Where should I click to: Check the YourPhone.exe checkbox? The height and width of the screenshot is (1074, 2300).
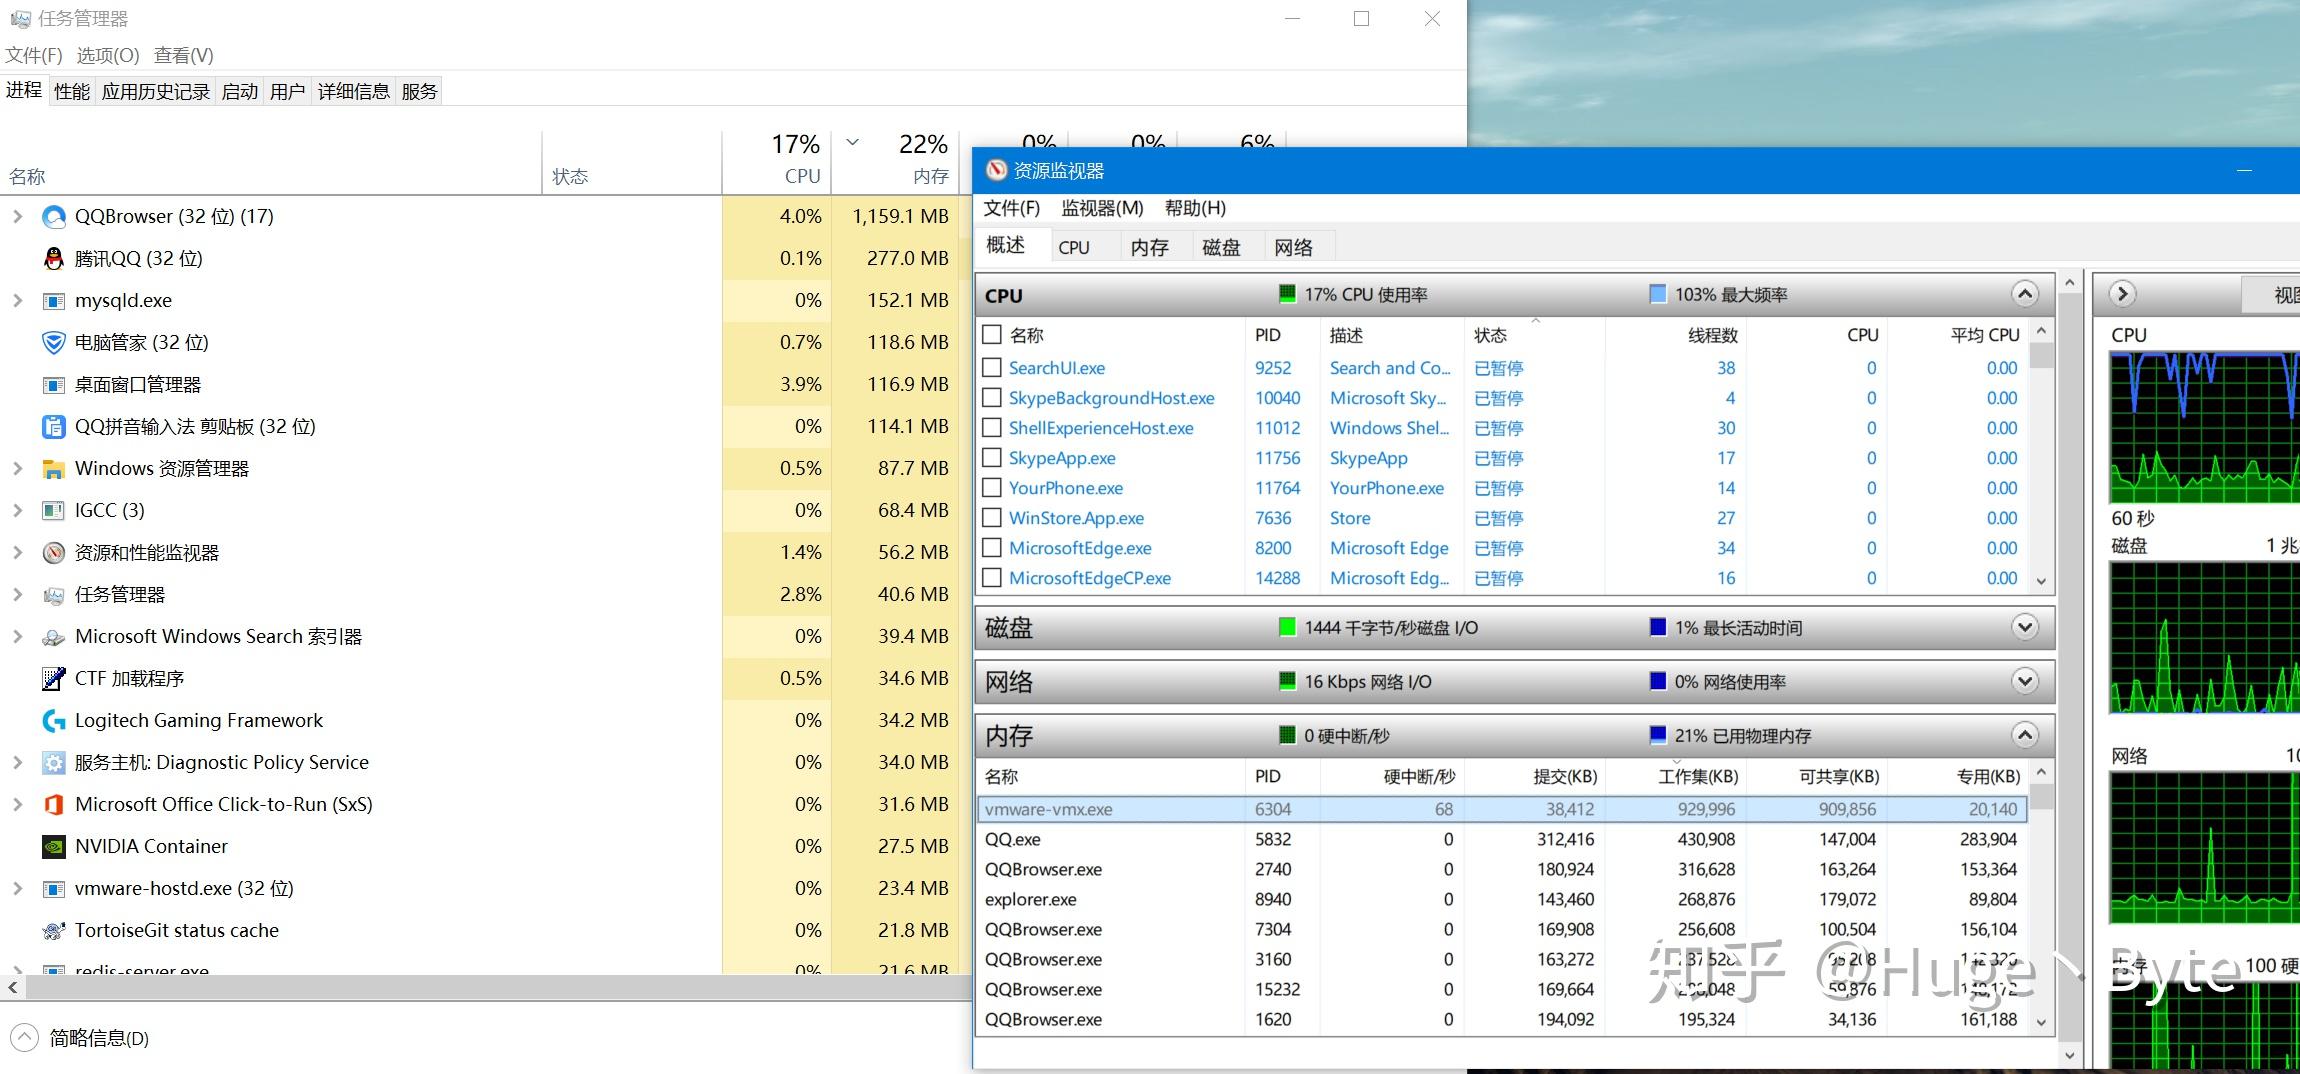pyautogui.click(x=992, y=487)
